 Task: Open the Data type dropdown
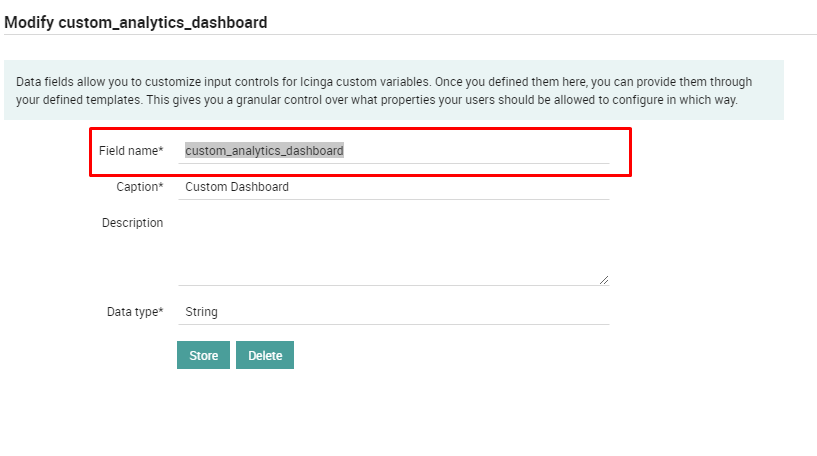click(392, 312)
